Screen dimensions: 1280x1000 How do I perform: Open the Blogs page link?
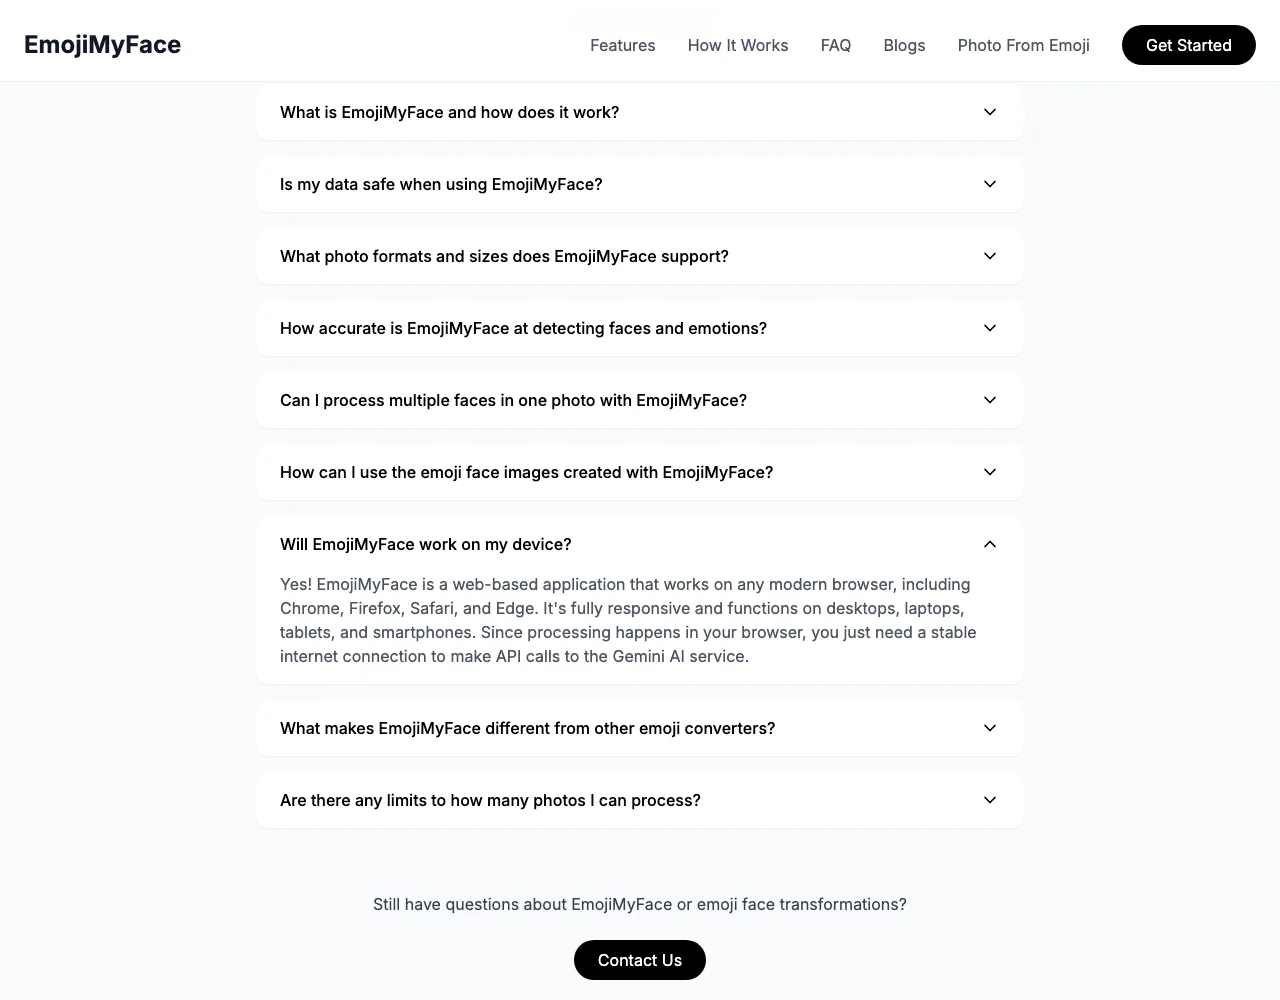tap(905, 45)
